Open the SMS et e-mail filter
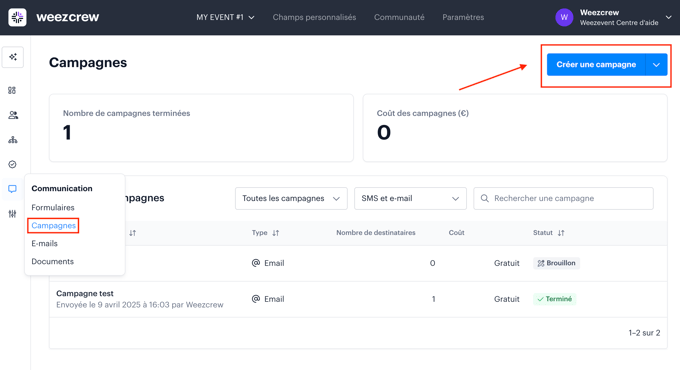680x370 pixels. pyautogui.click(x=410, y=198)
